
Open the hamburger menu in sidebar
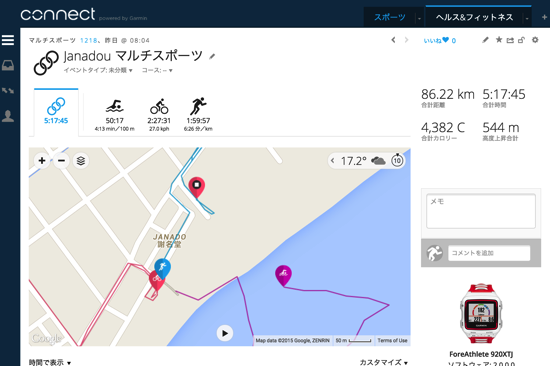[x=8, y=40]
